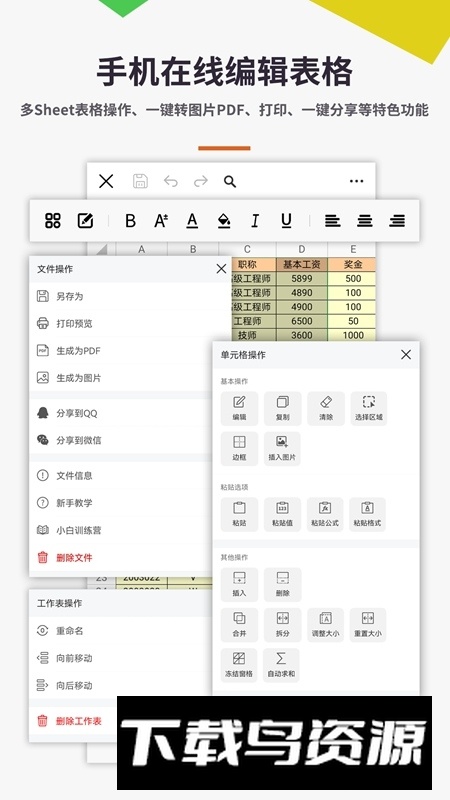This screenshot has height=800, width=450.
Task: Tap 插入 insert button
Action: (239, 584)
